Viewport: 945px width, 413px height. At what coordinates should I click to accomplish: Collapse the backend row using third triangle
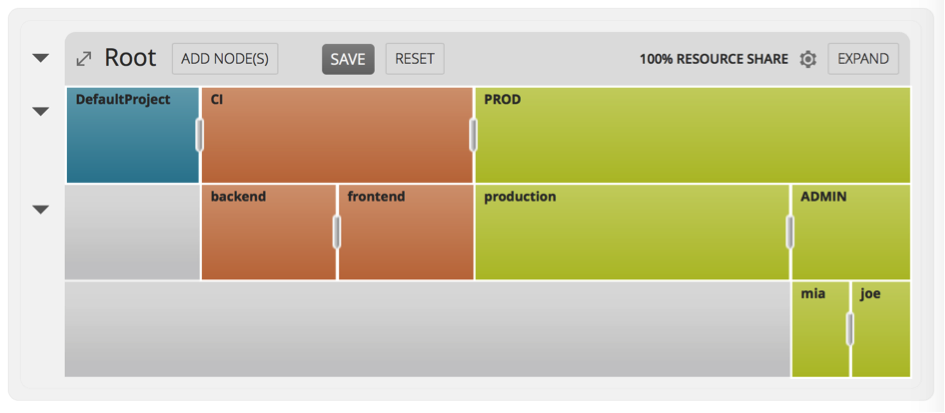pos(40,209)
